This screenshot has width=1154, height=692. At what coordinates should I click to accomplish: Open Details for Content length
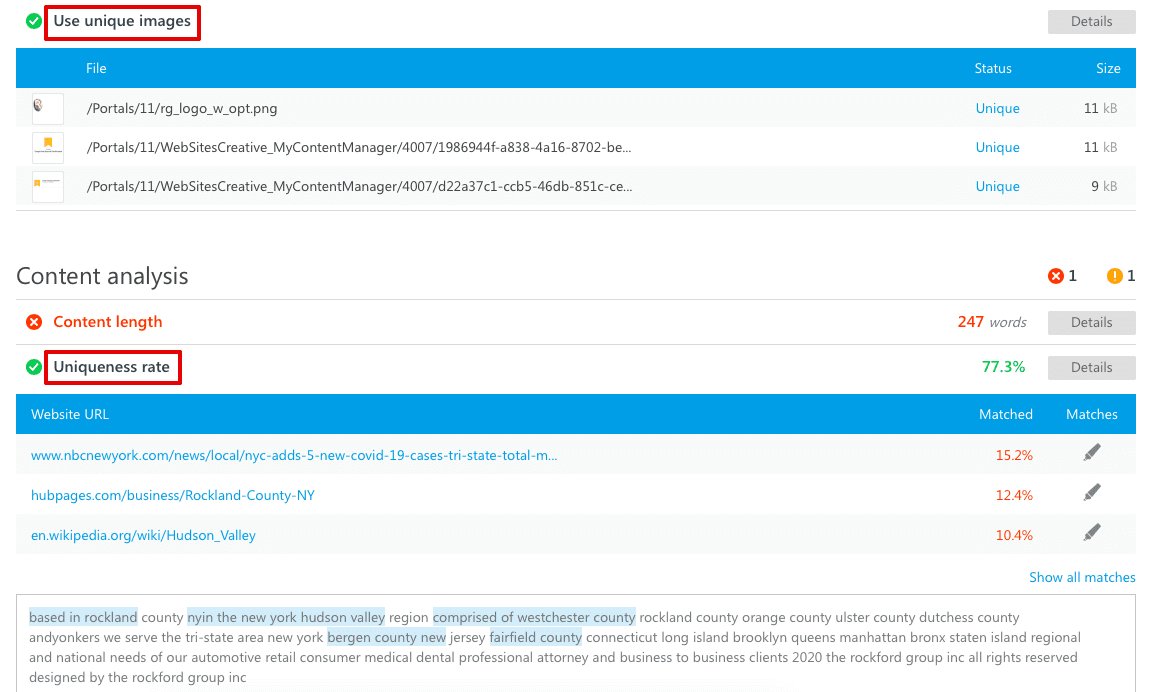click(x=1091, y=322)
